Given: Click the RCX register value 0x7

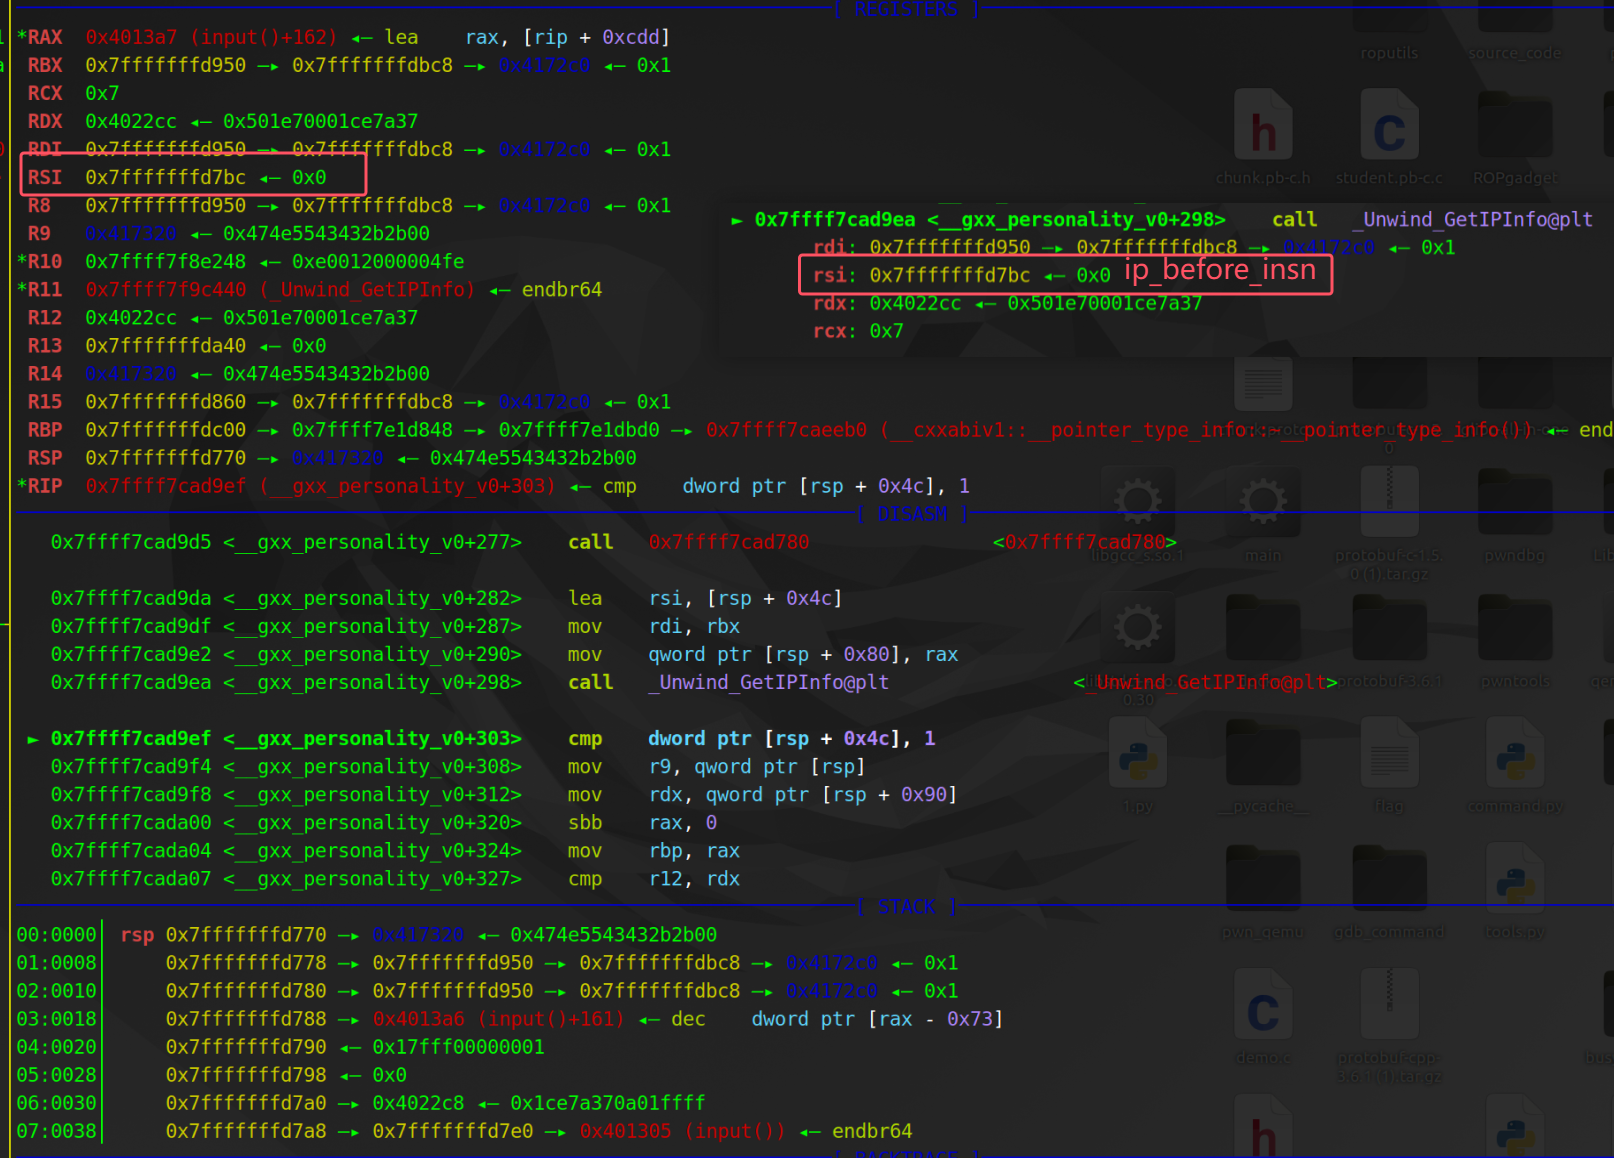Looking at the screenshot, I should click(x=102, y=93).
